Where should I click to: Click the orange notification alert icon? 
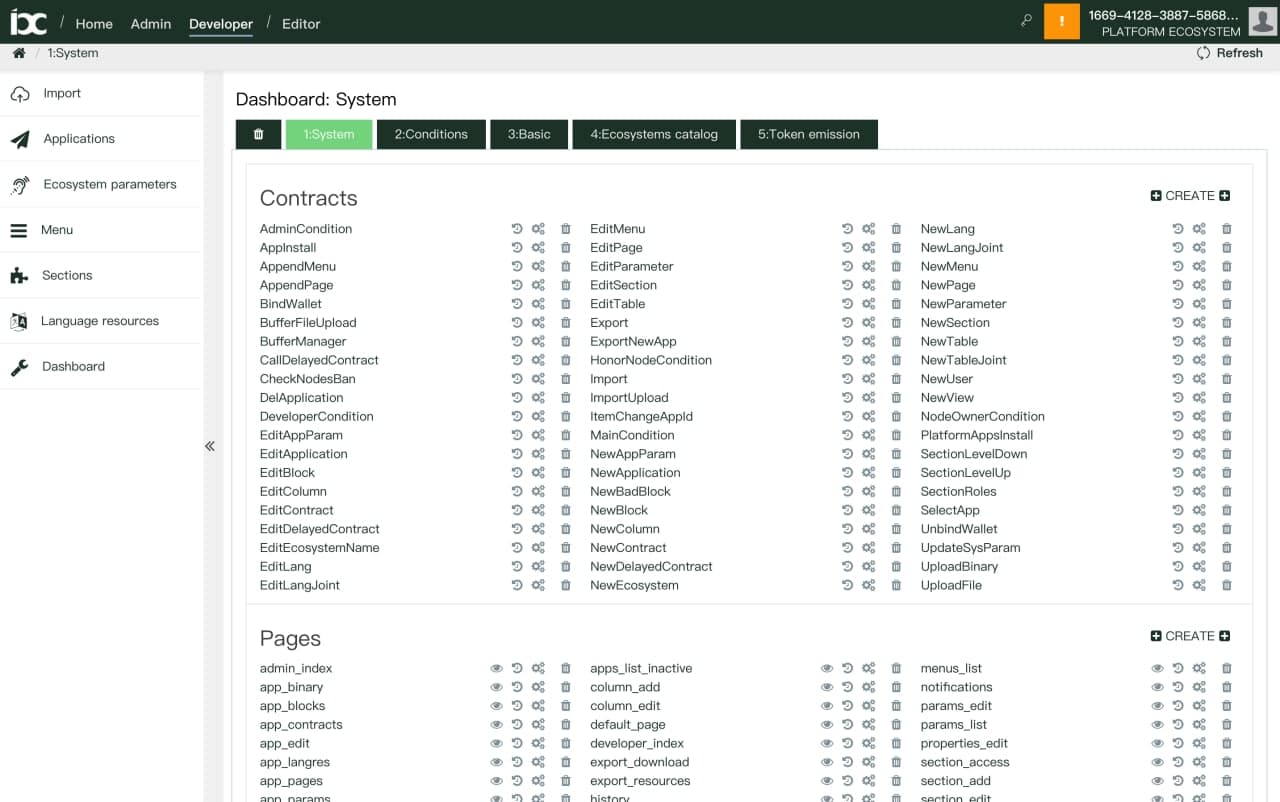click(x=1061, y=22)
